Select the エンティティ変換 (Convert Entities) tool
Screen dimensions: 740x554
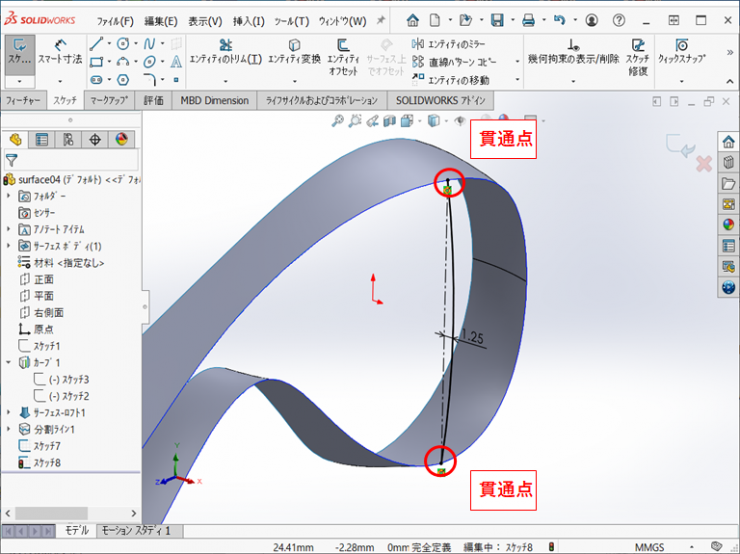[295, 52]
